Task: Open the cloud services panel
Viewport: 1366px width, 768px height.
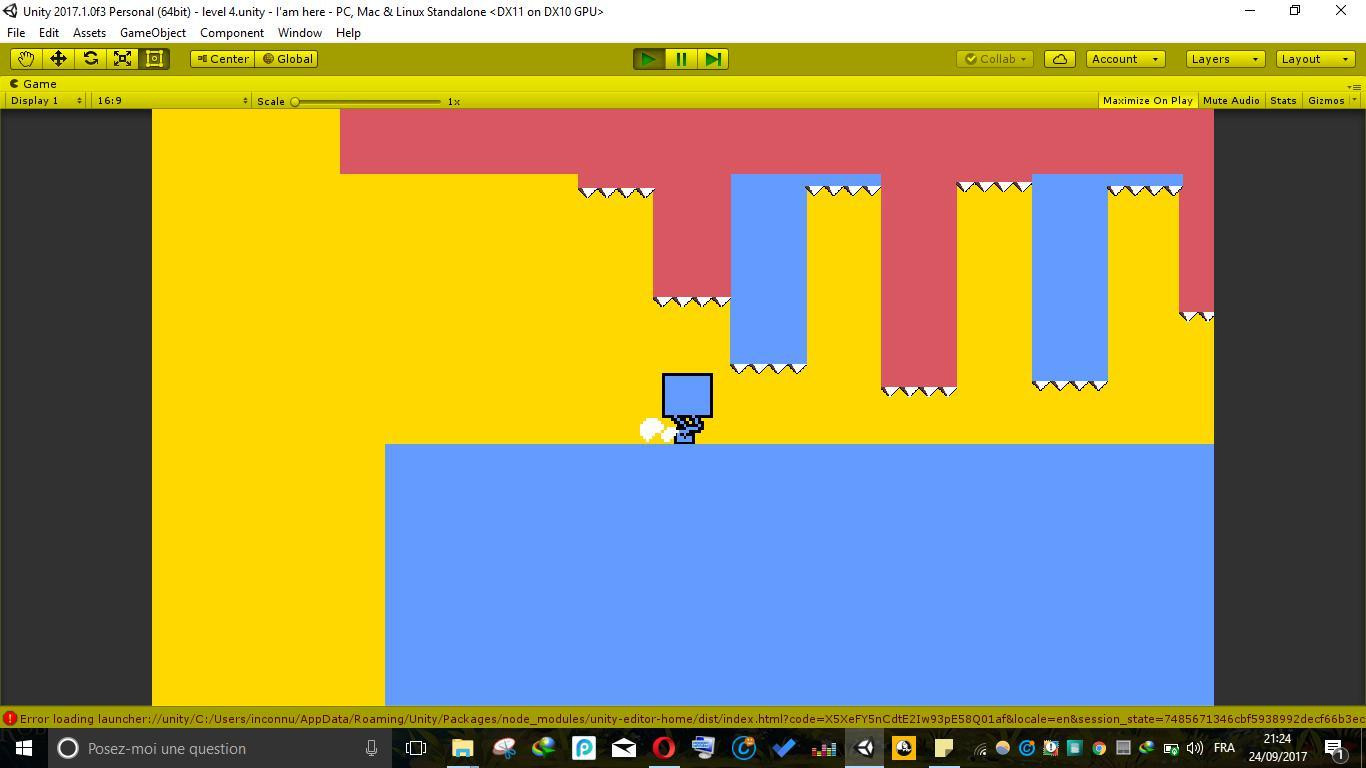Action: pos(1059,59)
